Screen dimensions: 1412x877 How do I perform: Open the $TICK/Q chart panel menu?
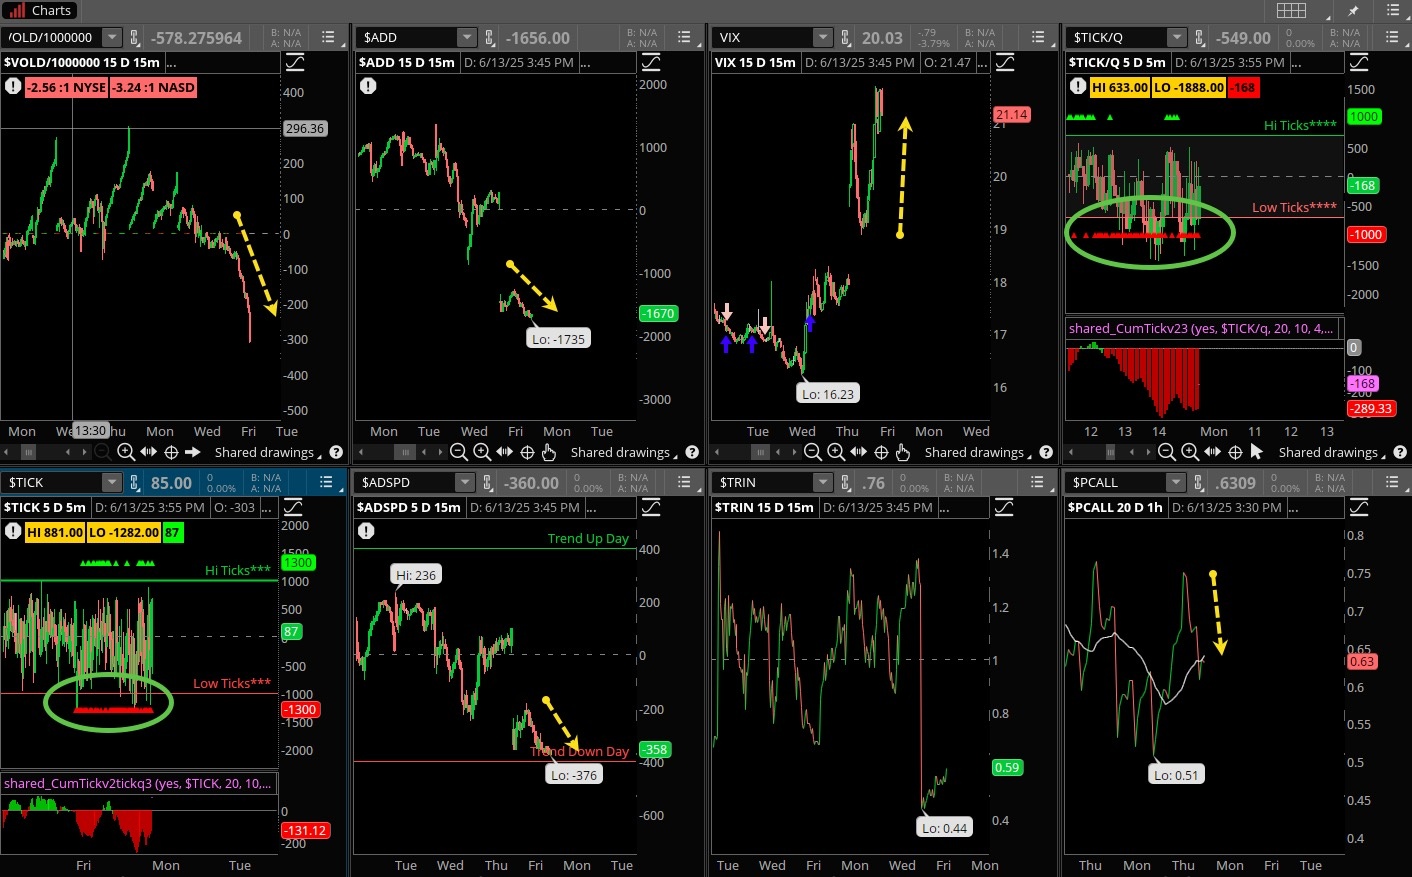1392,38
